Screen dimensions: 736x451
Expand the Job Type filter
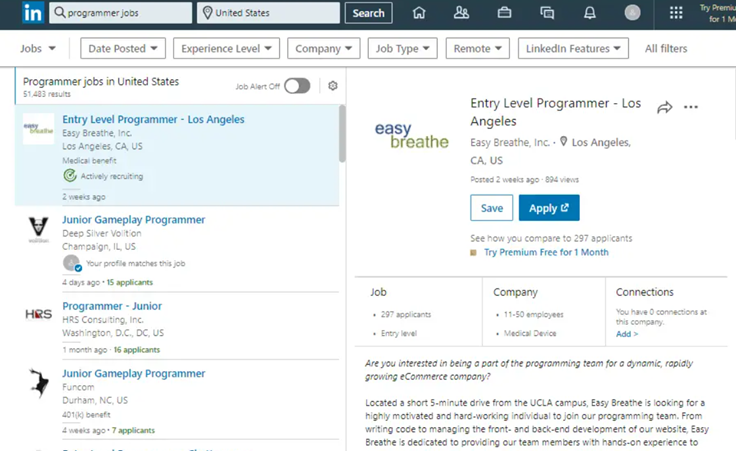(x=402, y=49)
